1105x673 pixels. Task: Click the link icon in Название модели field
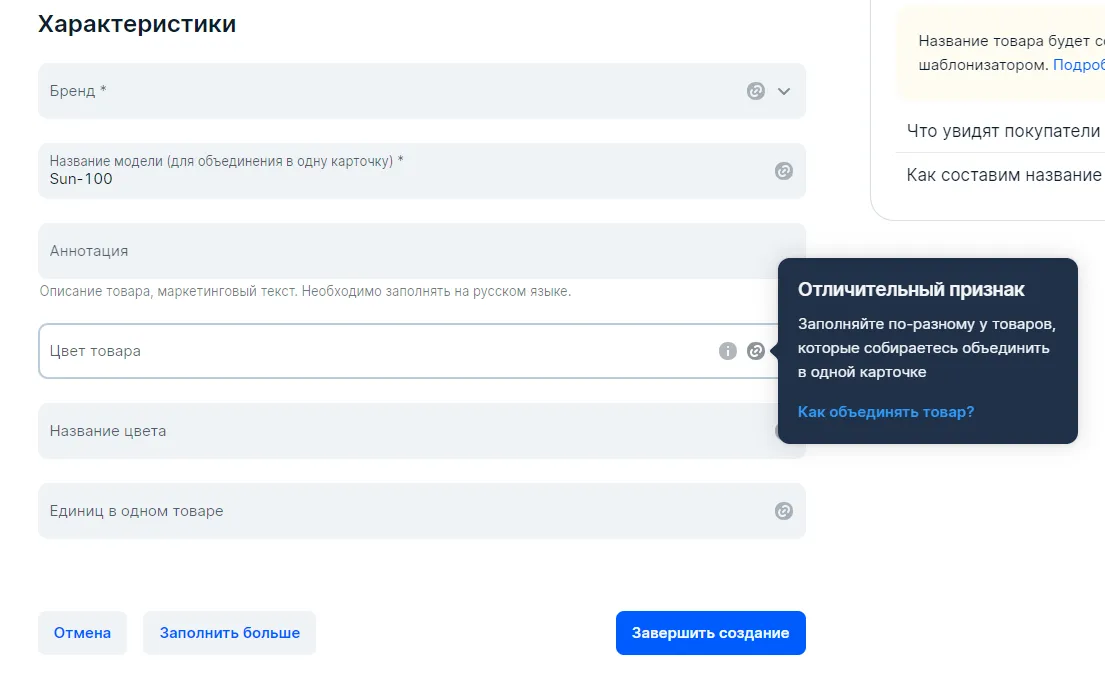click(x=784, y=171)
